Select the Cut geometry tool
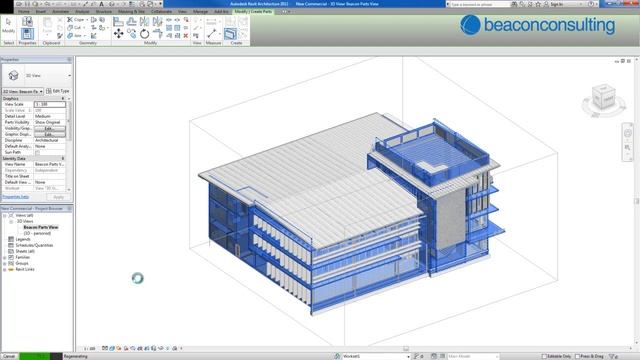This screenshot has height=360, width=640. click(75, 28)
